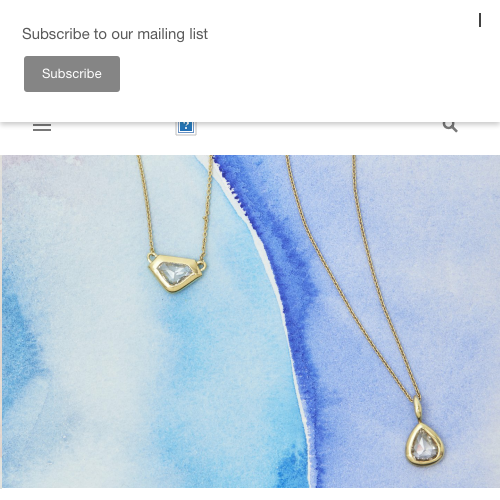
Task: Click the 'Subscribe to our mailing list' text
Action: pyautogui.click(x=115, y=34)
